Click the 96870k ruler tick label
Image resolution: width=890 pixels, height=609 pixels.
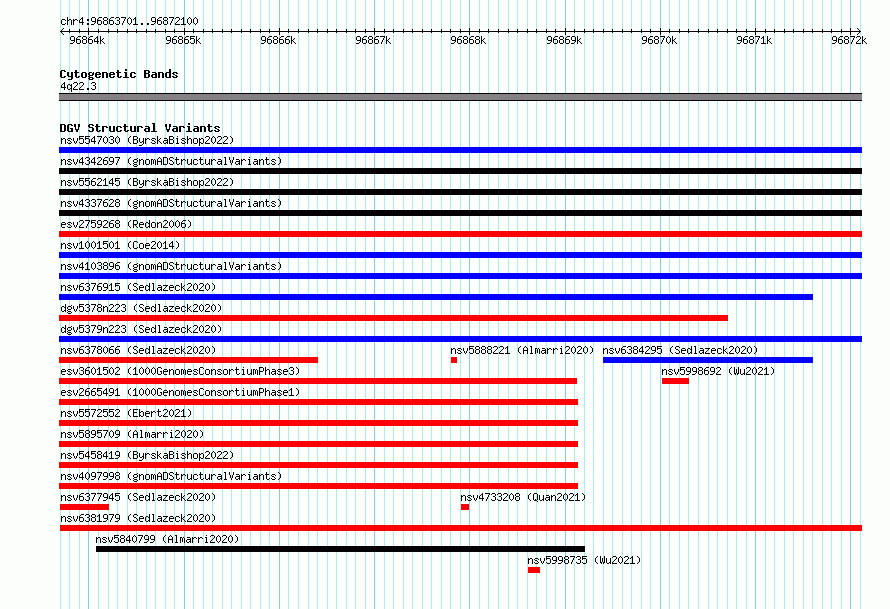point(659,40)
